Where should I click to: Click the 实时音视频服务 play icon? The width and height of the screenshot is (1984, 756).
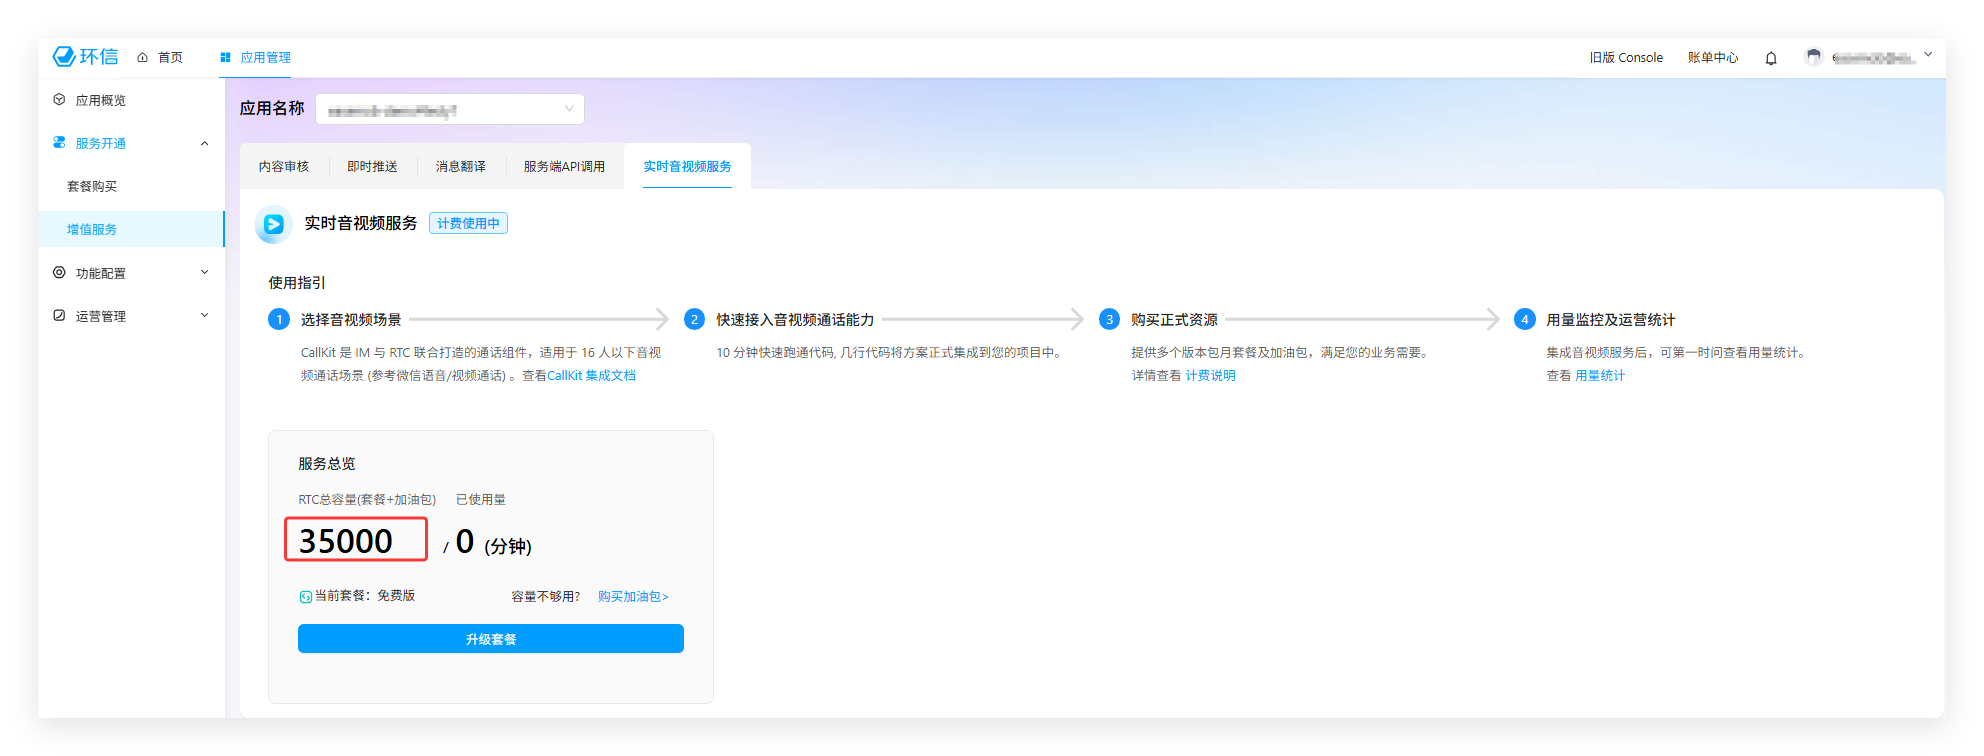273,224
